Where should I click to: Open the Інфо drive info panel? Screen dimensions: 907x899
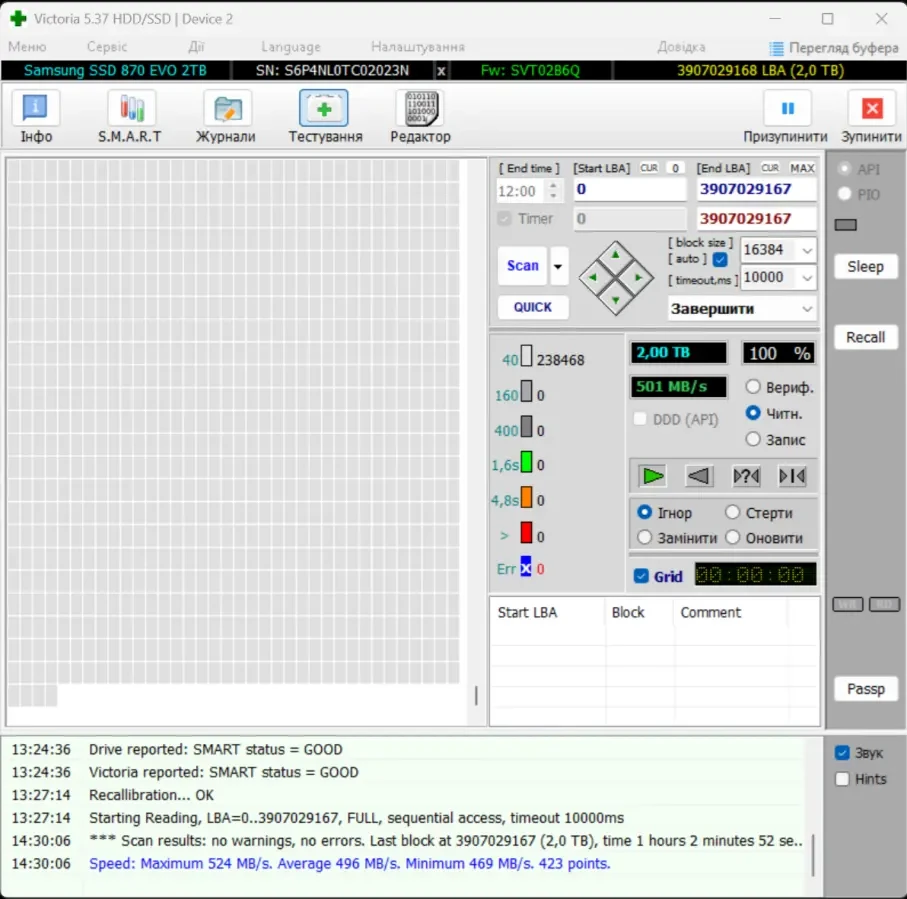coord(36,116)
